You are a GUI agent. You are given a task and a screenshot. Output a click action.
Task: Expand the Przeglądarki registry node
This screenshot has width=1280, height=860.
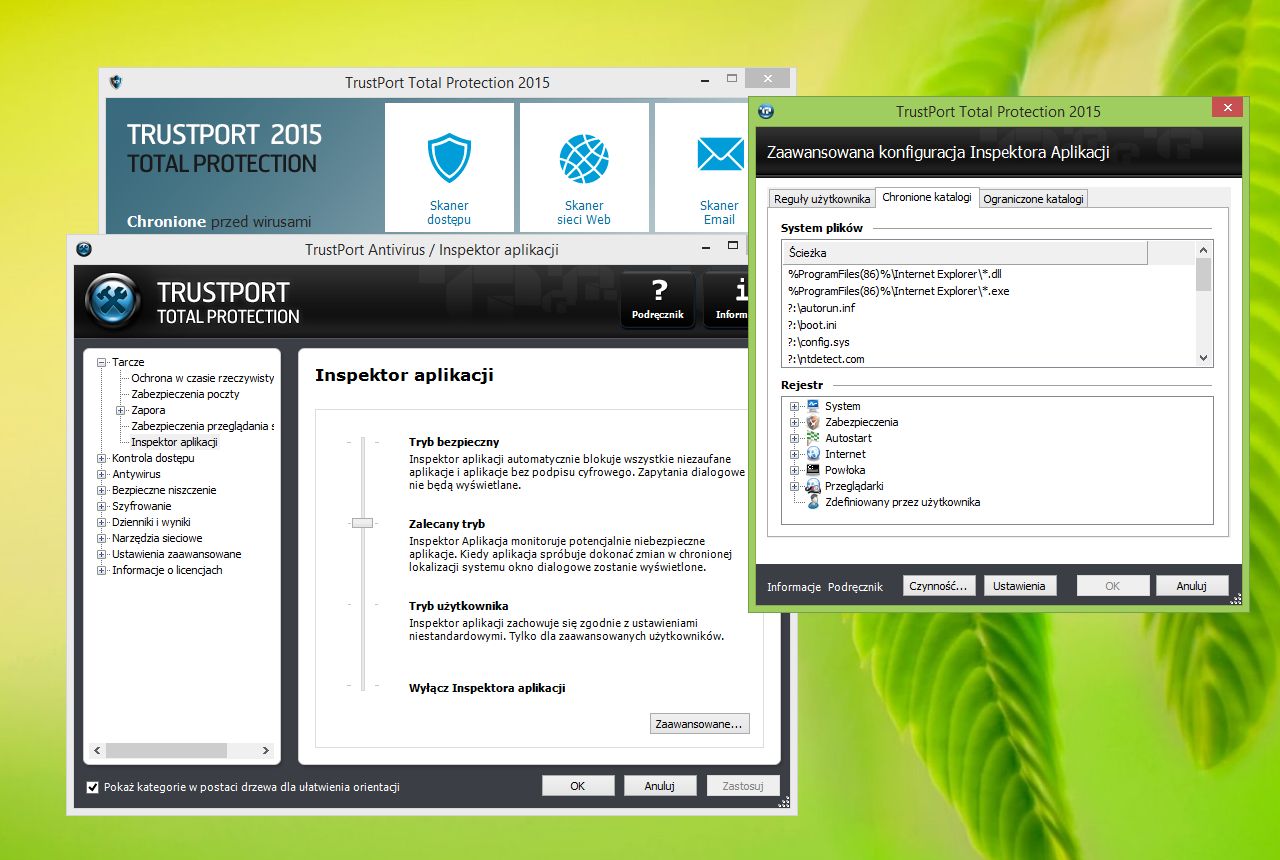[795, 486]
